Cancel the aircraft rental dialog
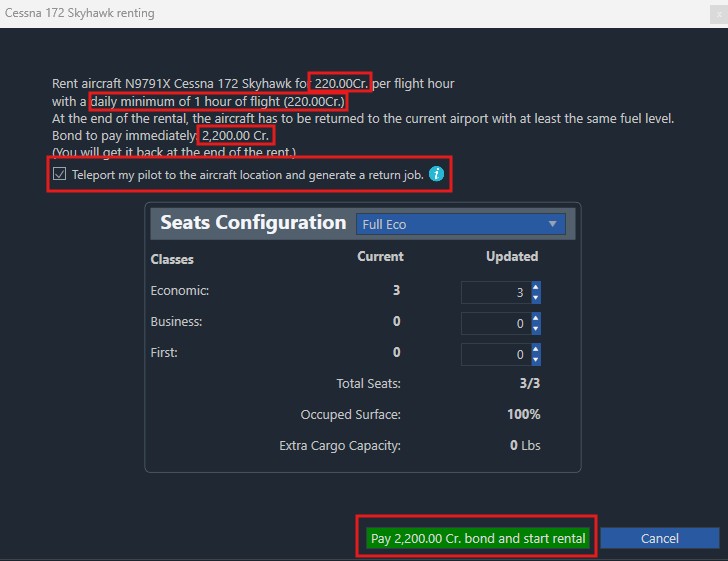 tap(659, 538)
